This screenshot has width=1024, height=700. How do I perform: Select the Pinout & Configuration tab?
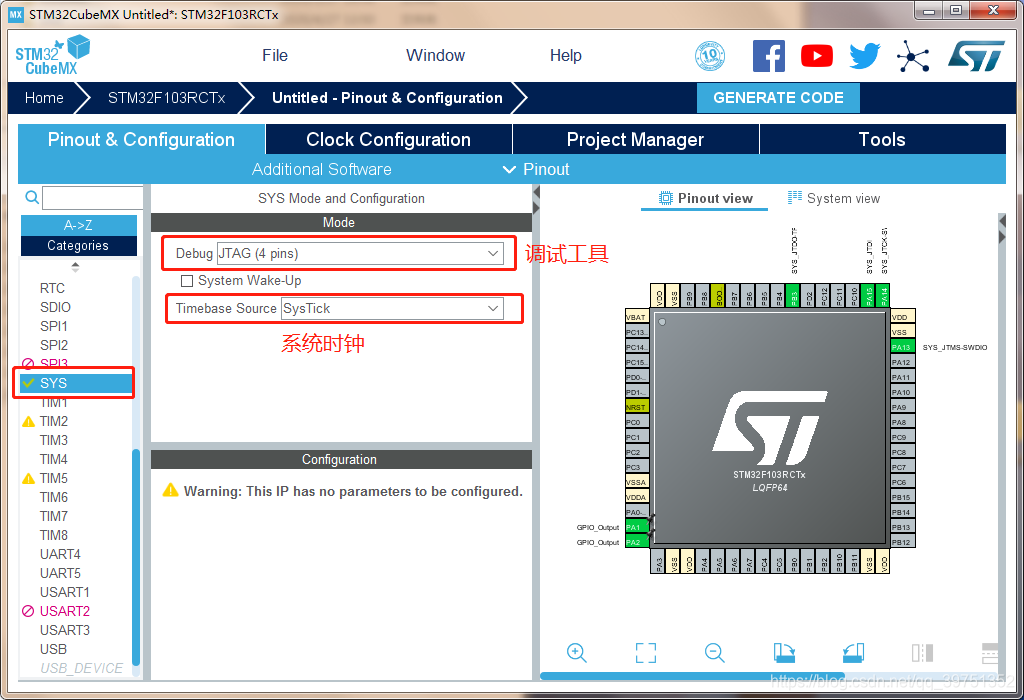(x=141, y=139)
